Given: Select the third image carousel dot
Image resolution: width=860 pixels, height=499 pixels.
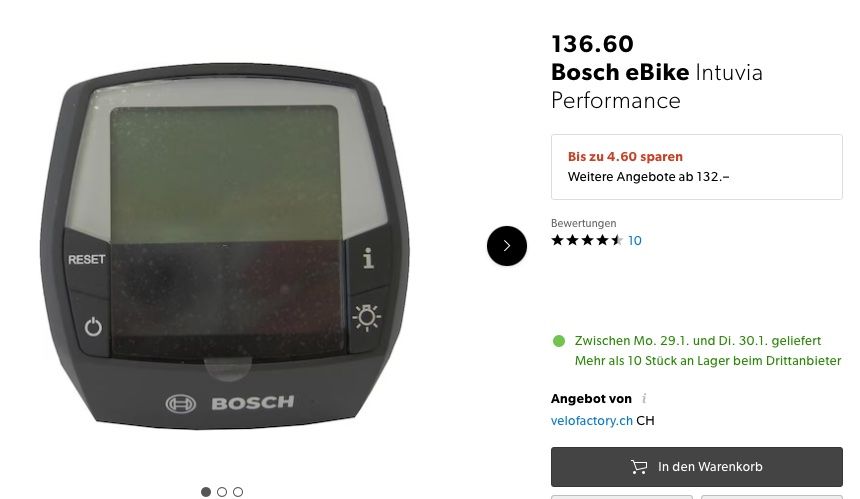Looking at the screenshot, I should 237,492.
